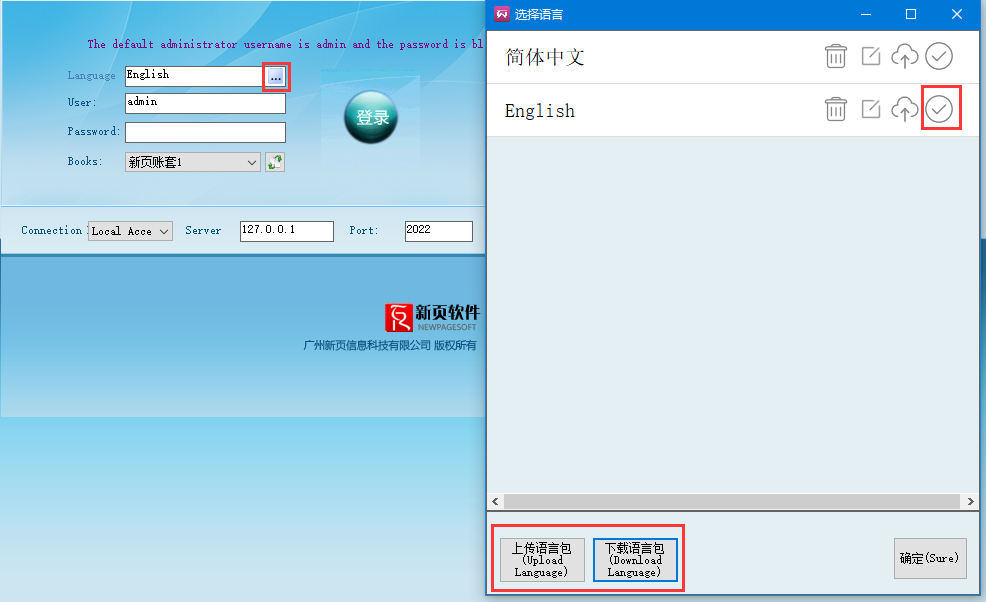Open language browser with ellipsis button

(276, 76)
